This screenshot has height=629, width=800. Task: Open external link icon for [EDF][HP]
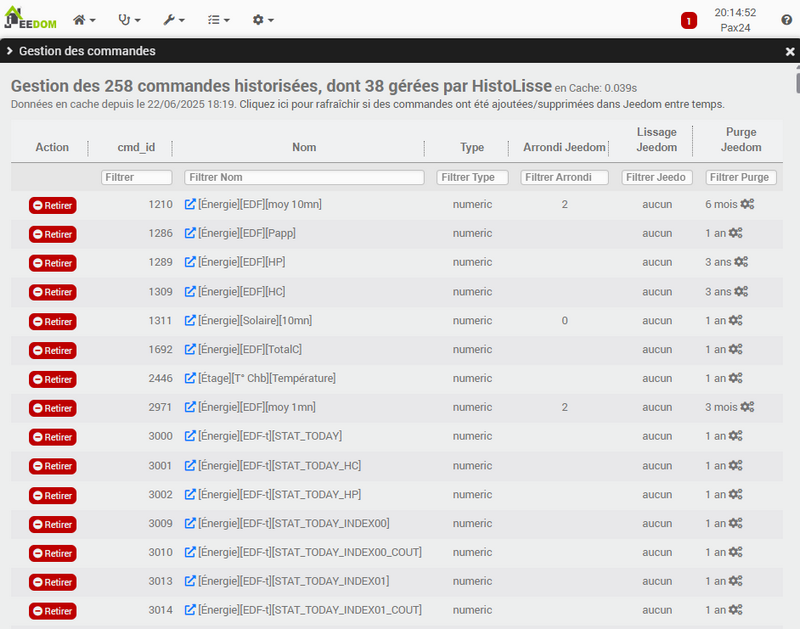tap(190, 262)
